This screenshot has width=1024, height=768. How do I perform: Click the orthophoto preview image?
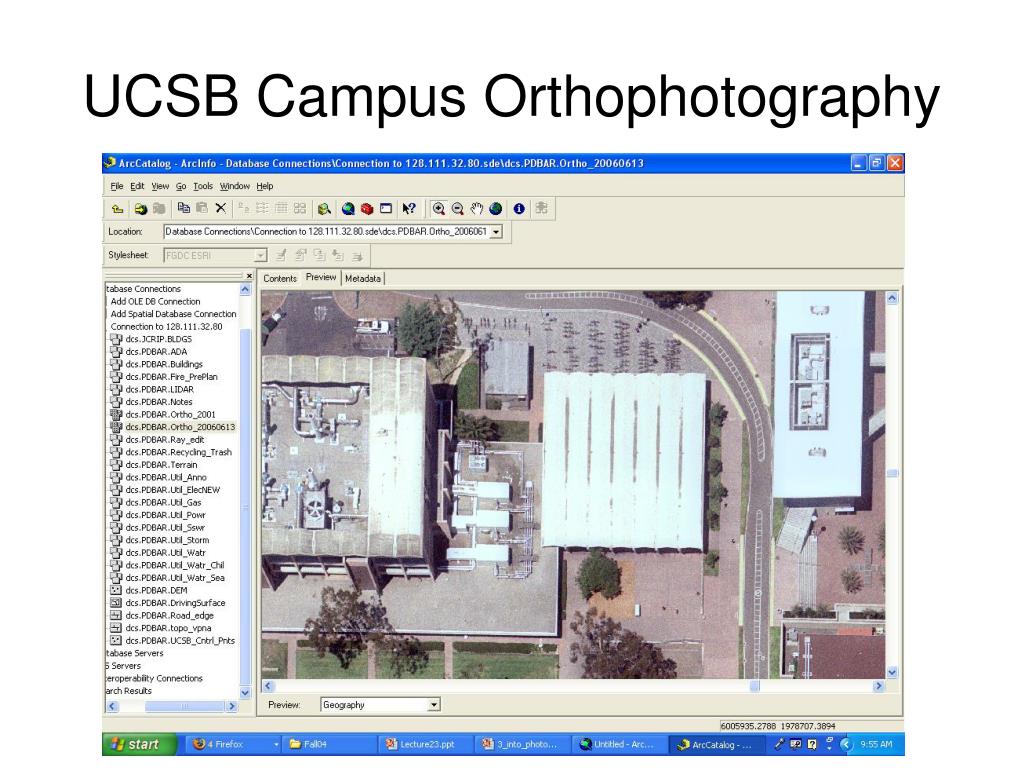573,485
